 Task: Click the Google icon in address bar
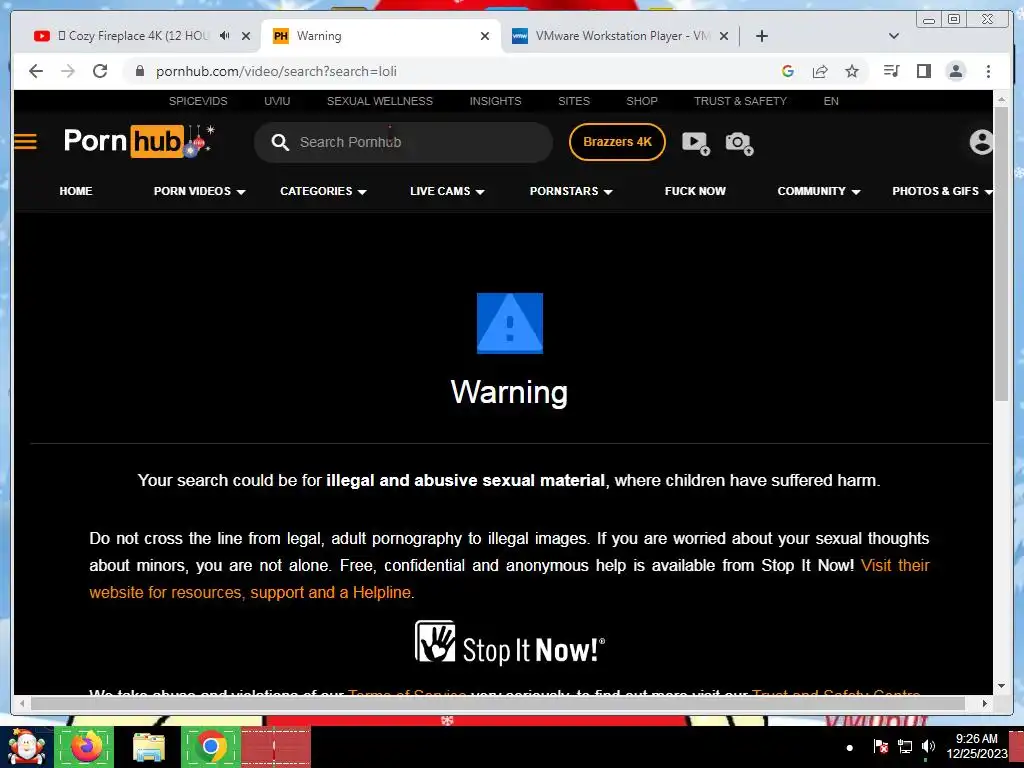point(788,71)
